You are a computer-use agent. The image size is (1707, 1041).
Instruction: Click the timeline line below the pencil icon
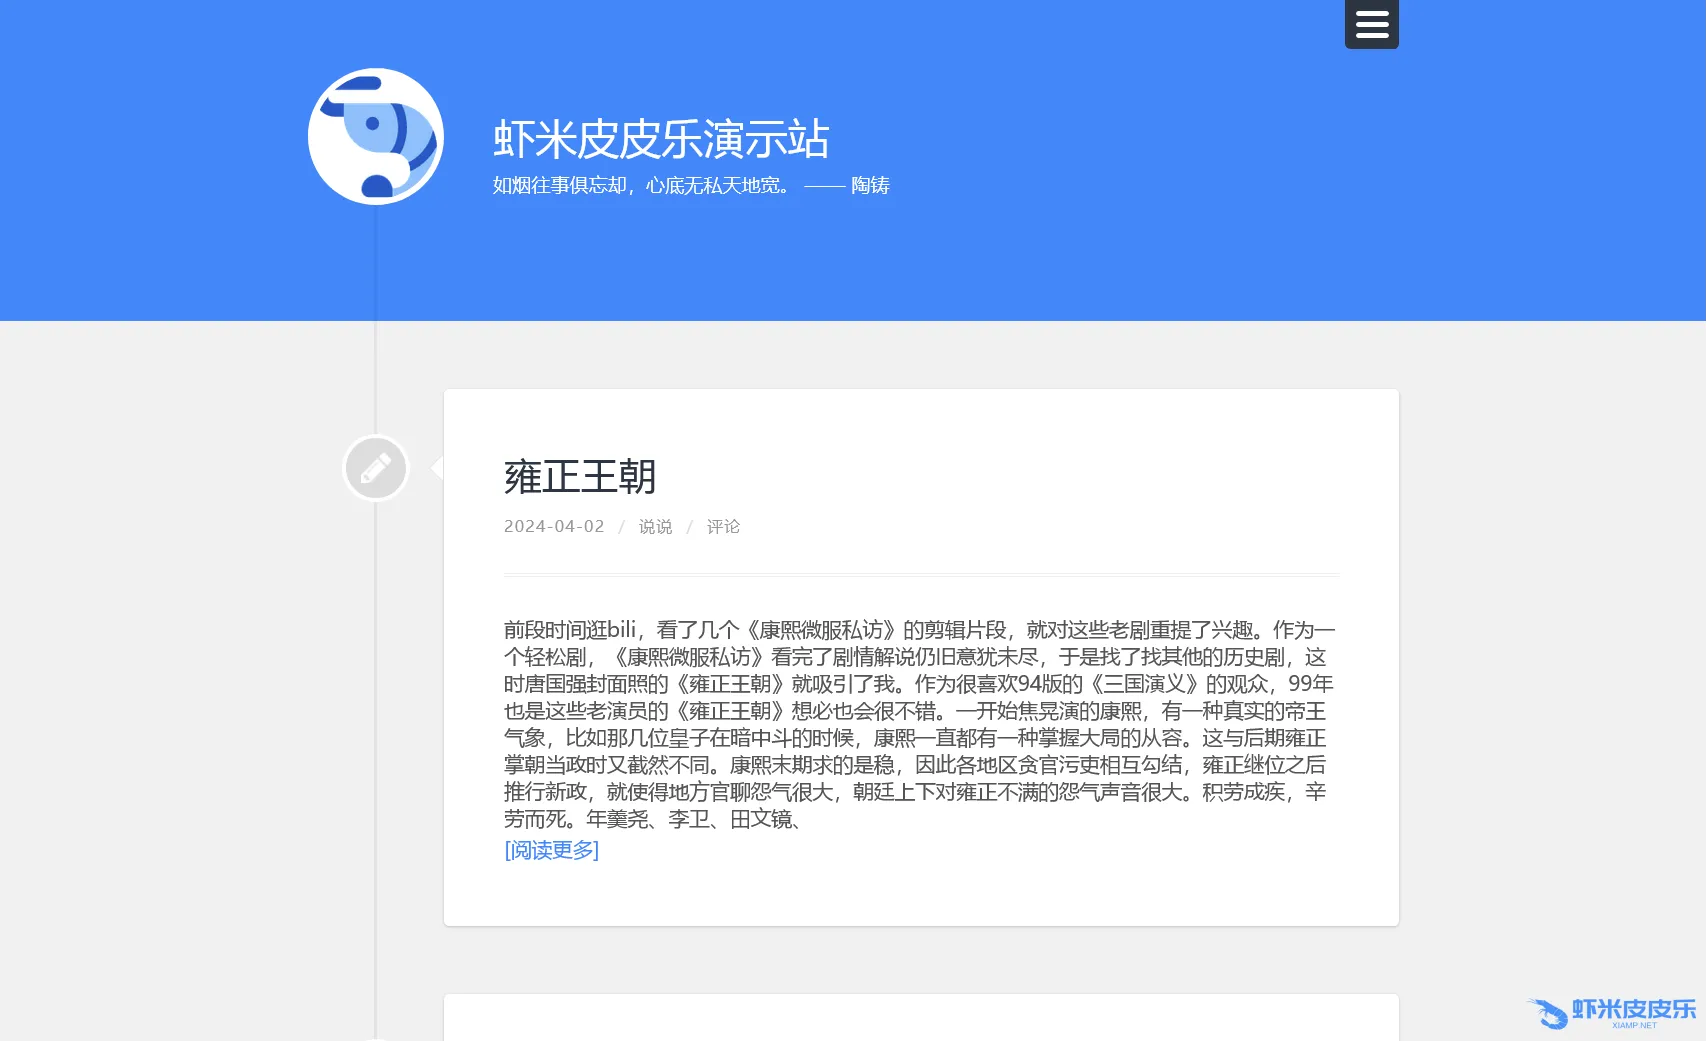376,700
